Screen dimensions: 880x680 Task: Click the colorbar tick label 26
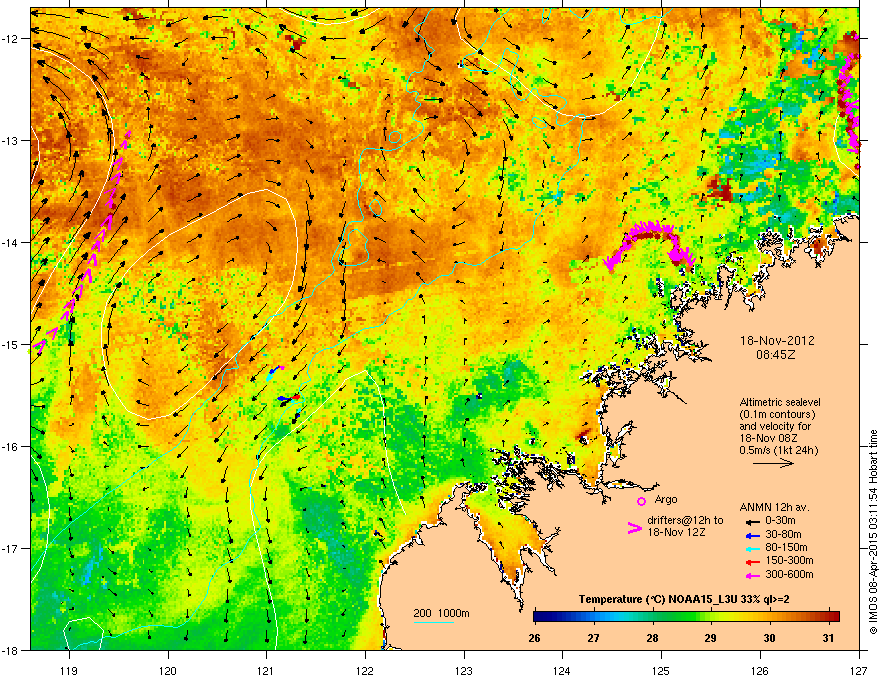534,638
